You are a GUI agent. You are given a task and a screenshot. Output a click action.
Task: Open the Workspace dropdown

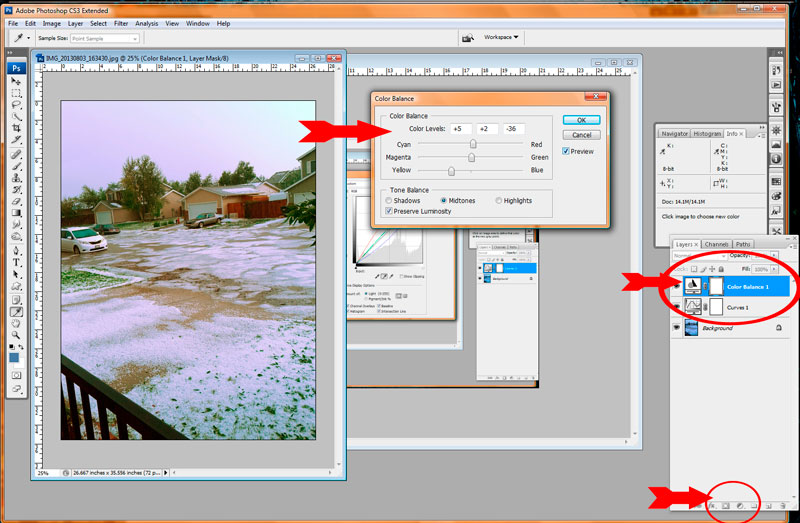(x=501, y=37)
